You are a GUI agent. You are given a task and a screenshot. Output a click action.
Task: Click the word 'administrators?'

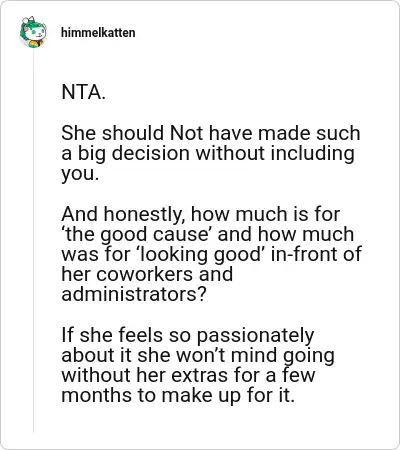coord(134,294)
